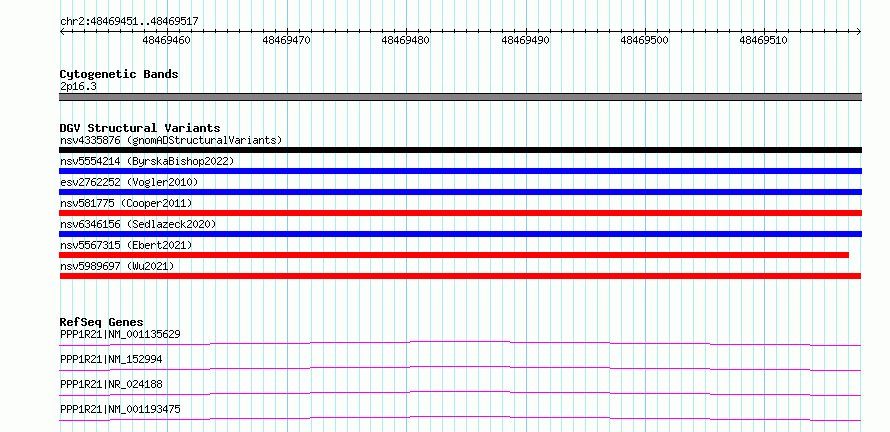Click the left arrowhead of the coordinate ruler
Viewport: 890px width, 432px height.
pos(62,32)
